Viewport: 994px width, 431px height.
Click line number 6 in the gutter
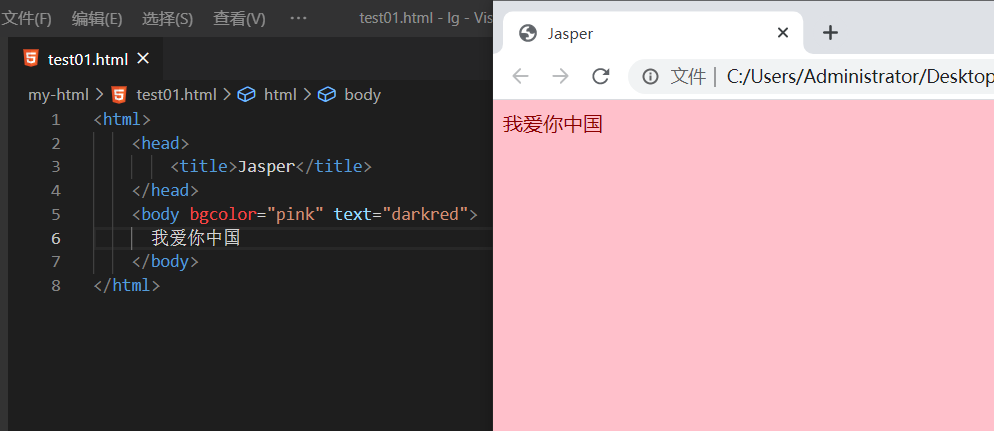pyautogui.click(x=55, y=238)
